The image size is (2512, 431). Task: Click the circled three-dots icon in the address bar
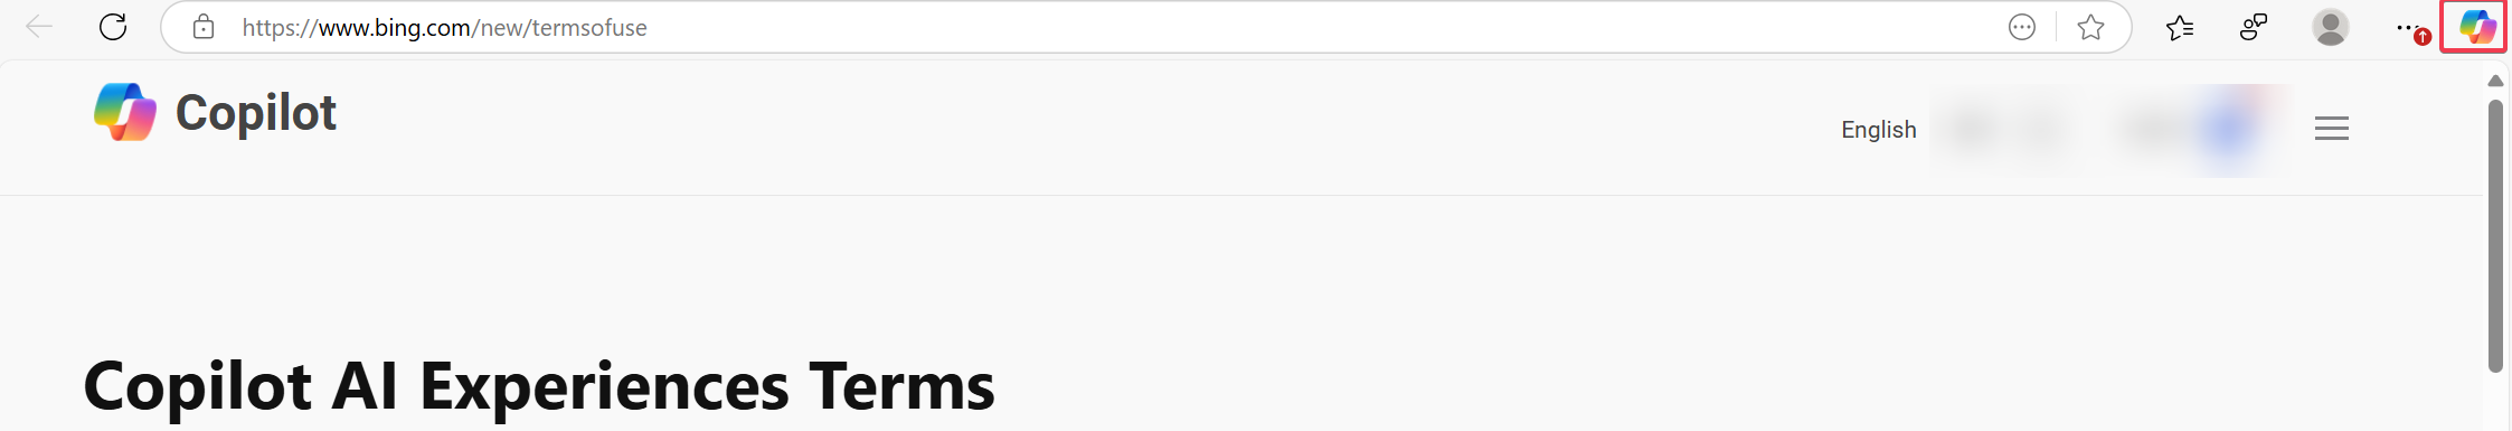point(2021,27)
